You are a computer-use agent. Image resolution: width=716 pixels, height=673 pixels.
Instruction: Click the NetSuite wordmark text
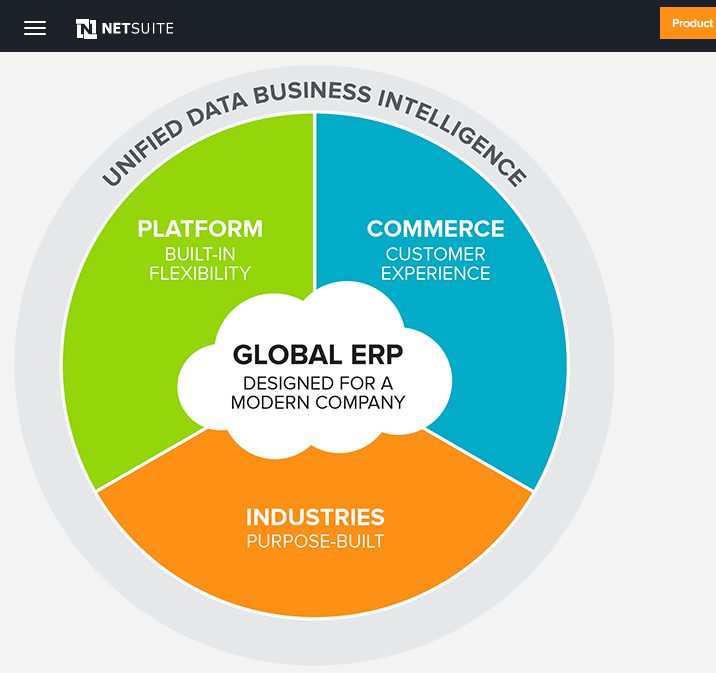pos(137,28)
